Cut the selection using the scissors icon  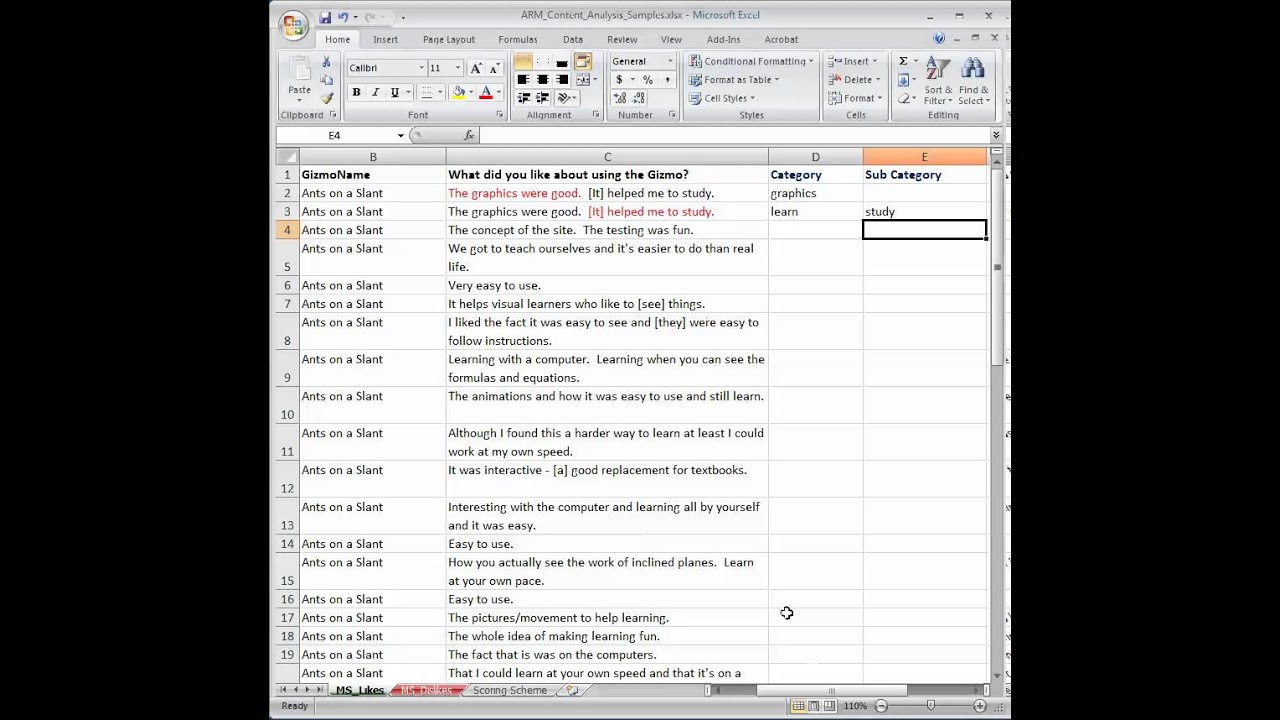(326, 62)
